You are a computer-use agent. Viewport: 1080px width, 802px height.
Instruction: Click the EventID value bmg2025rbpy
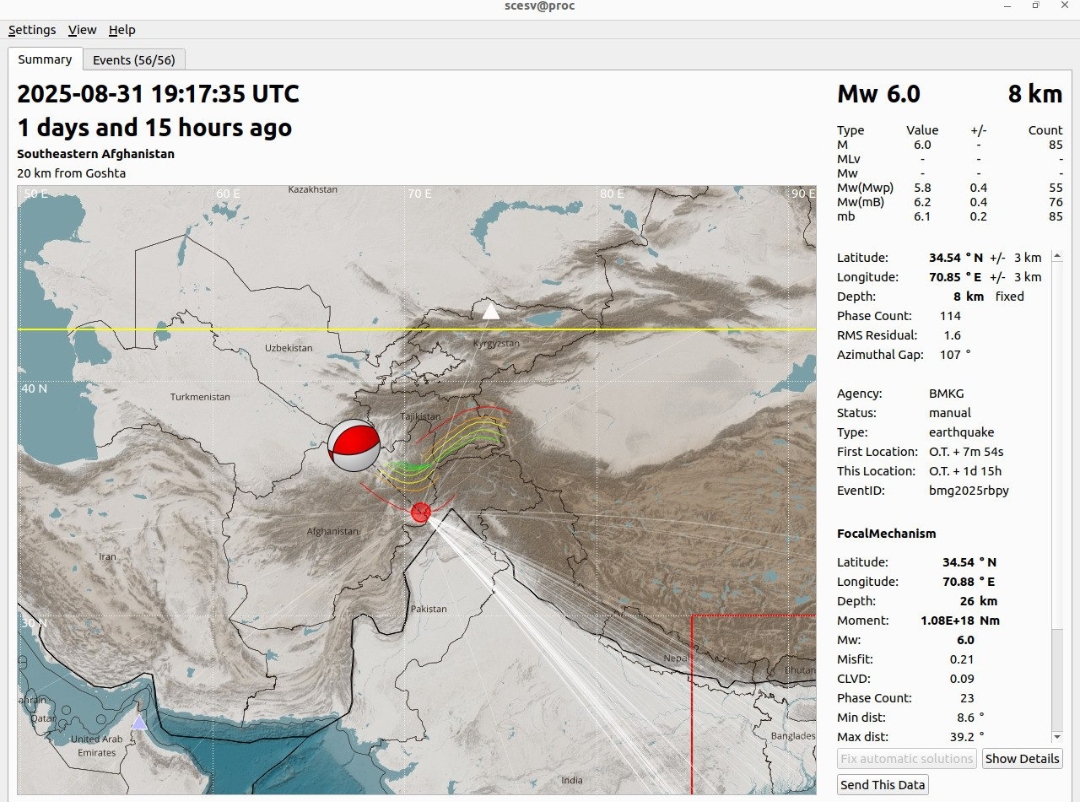pos(968,491)
